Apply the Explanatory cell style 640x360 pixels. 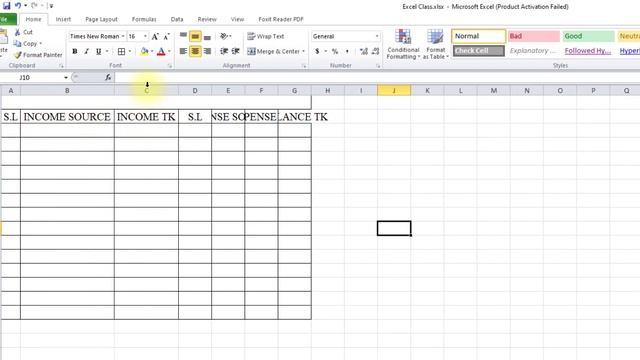click(x=533, y=51)
